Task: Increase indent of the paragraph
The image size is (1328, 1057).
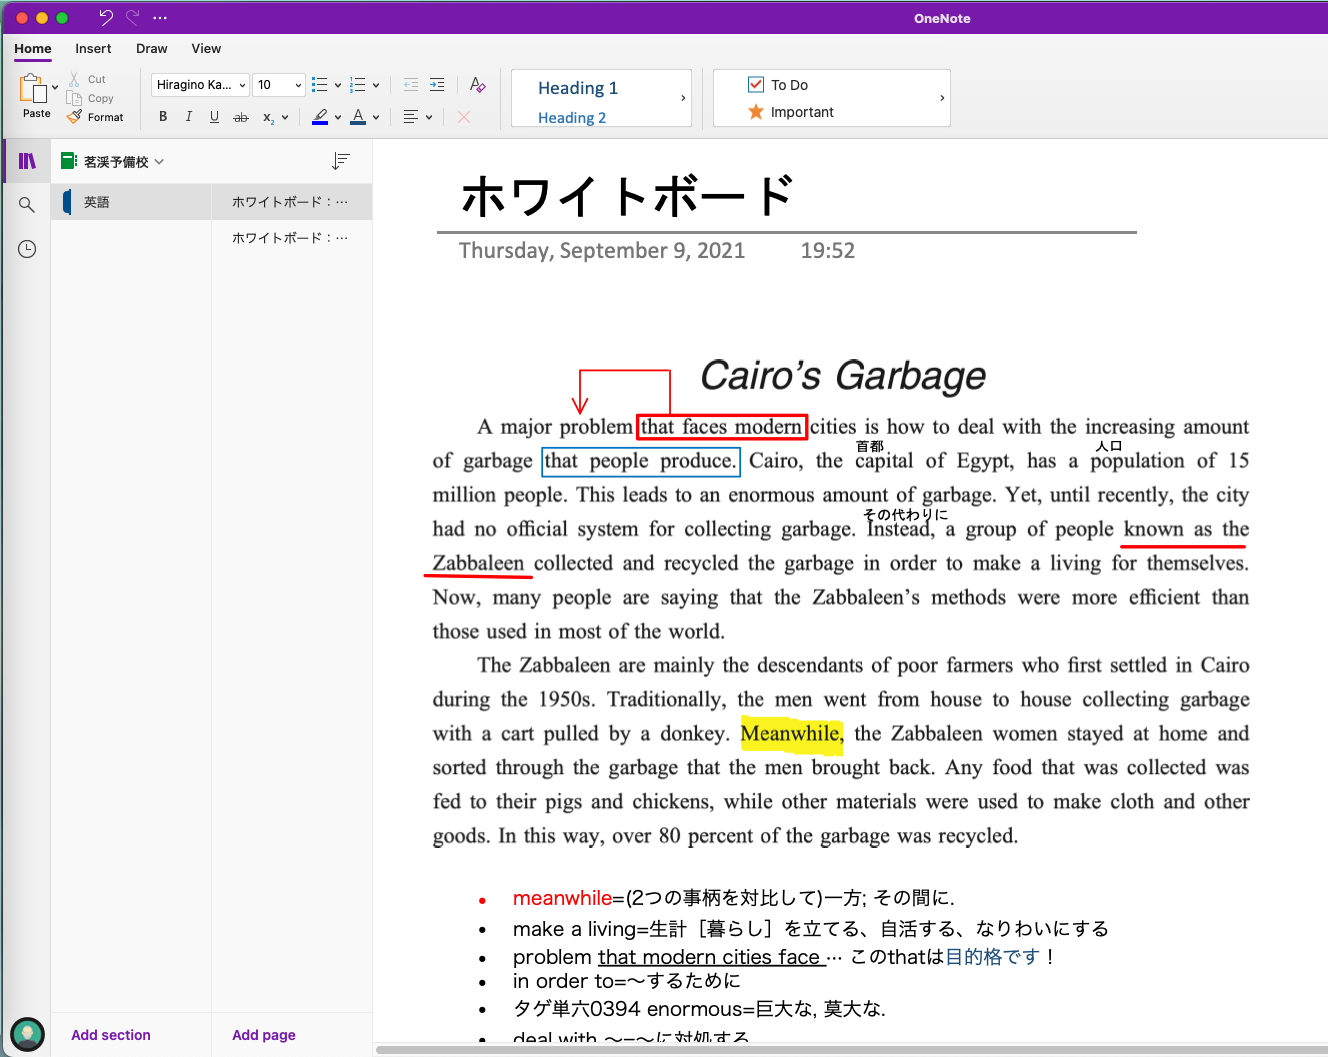Action: (x=437, y=85)
